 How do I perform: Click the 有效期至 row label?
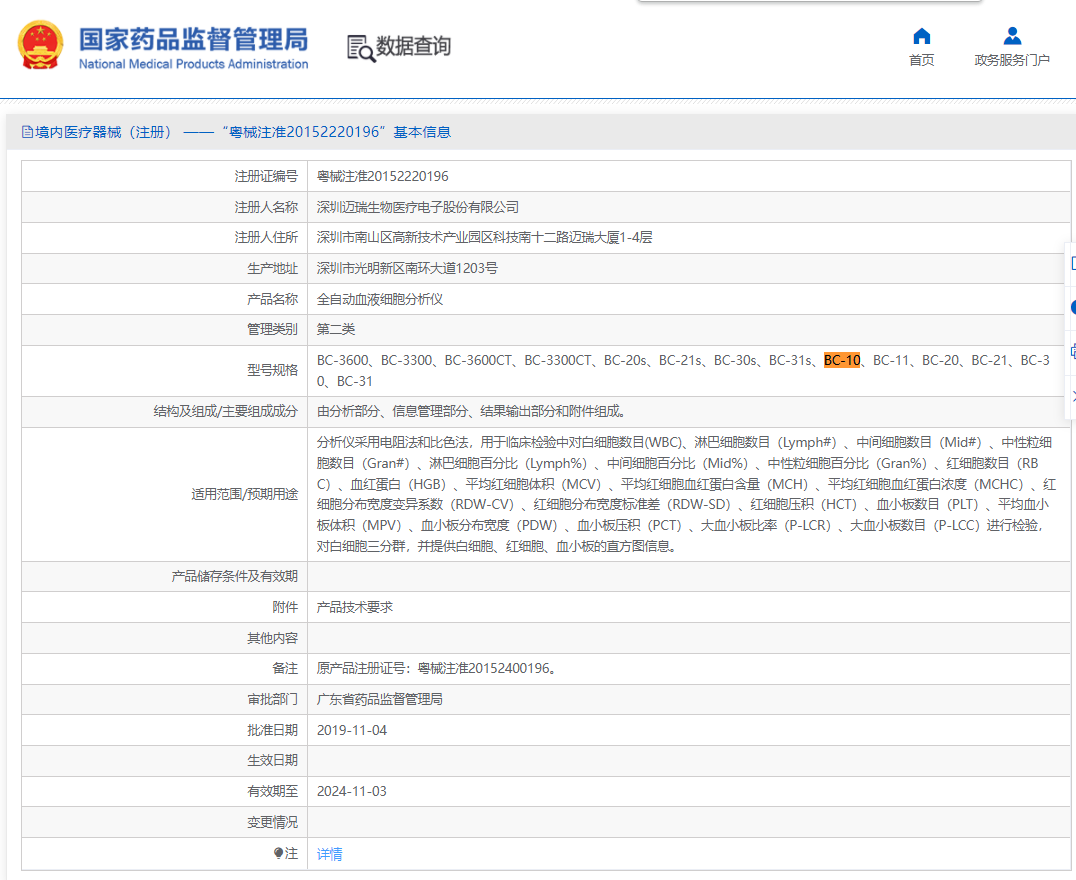(x=272, y=791)
